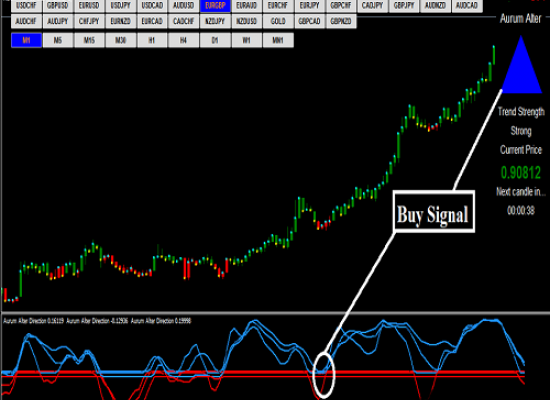The width and height of the screenshot is (550, 400).
Task: Select the MN1 monthly timeframe
Action: (278, 40)
